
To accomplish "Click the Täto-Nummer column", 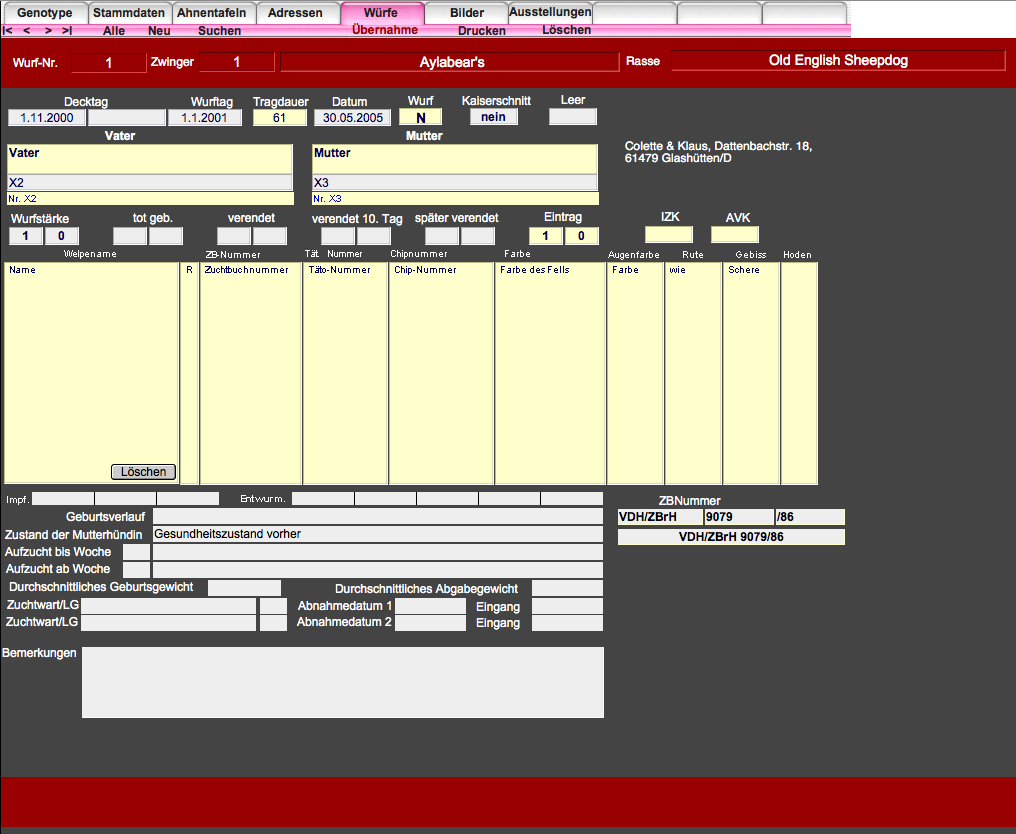I will [345, 373].
